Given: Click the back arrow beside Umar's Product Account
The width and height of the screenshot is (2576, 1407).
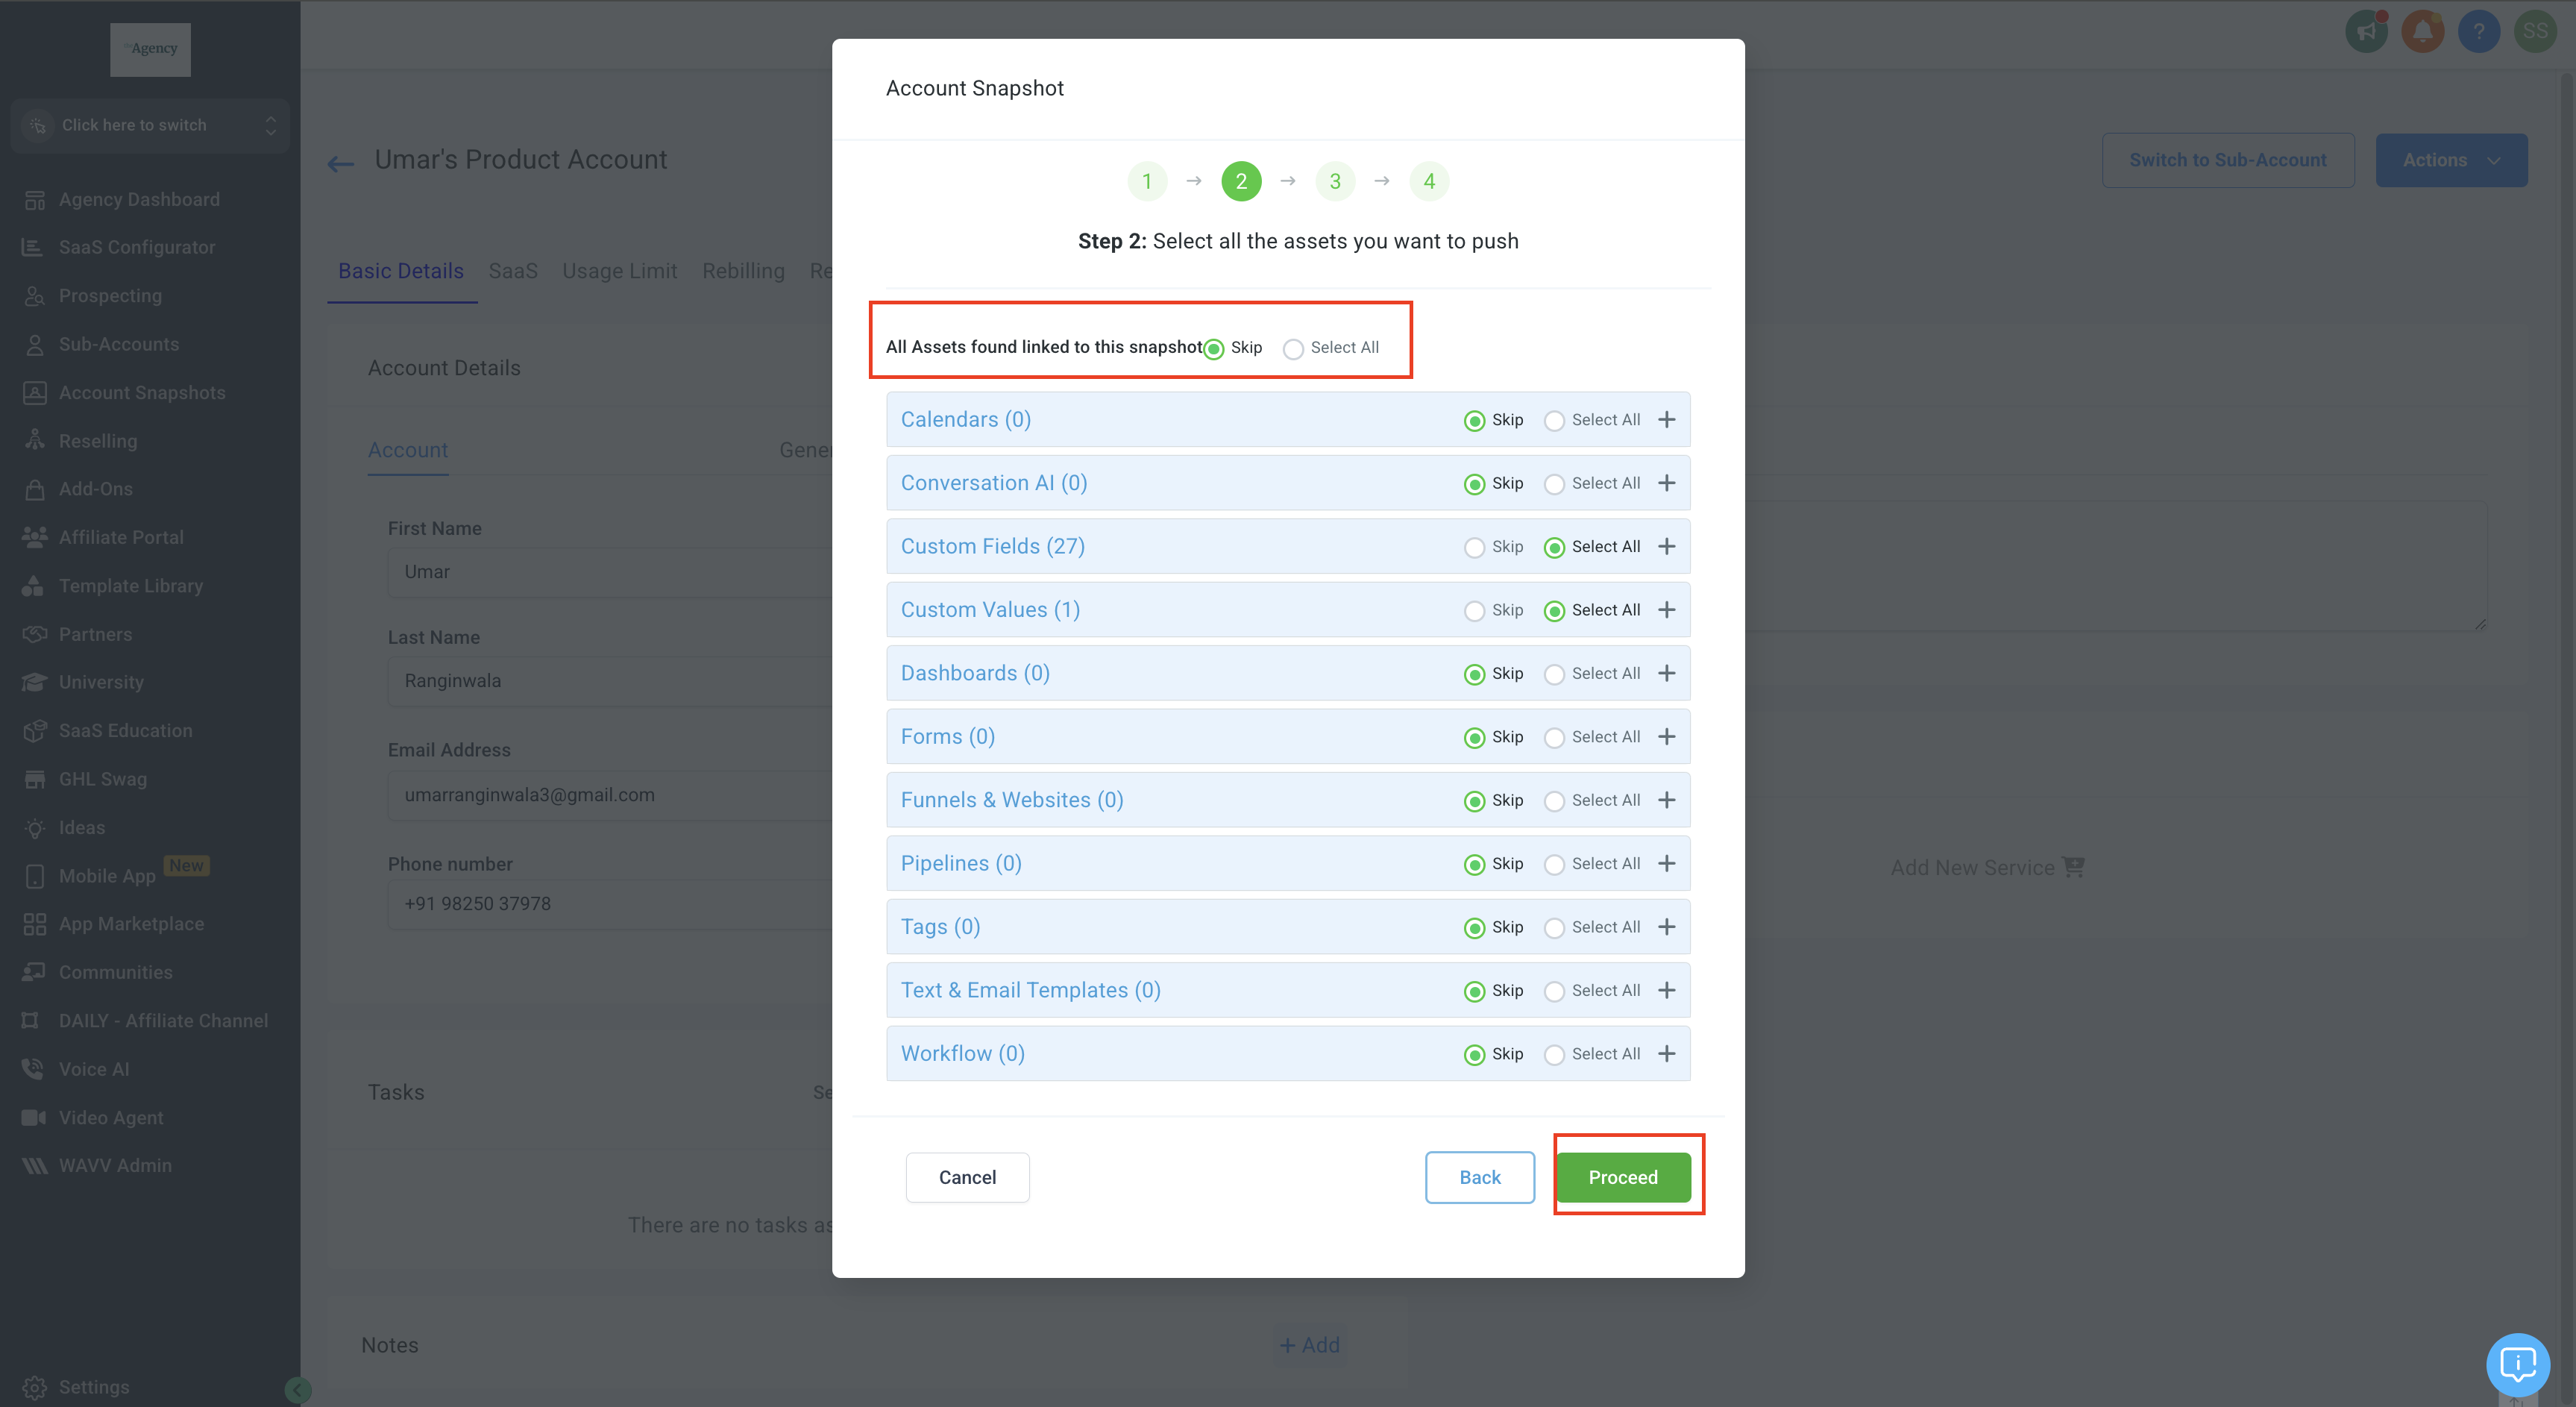Looking at the screenshot, I should point(341,163).
